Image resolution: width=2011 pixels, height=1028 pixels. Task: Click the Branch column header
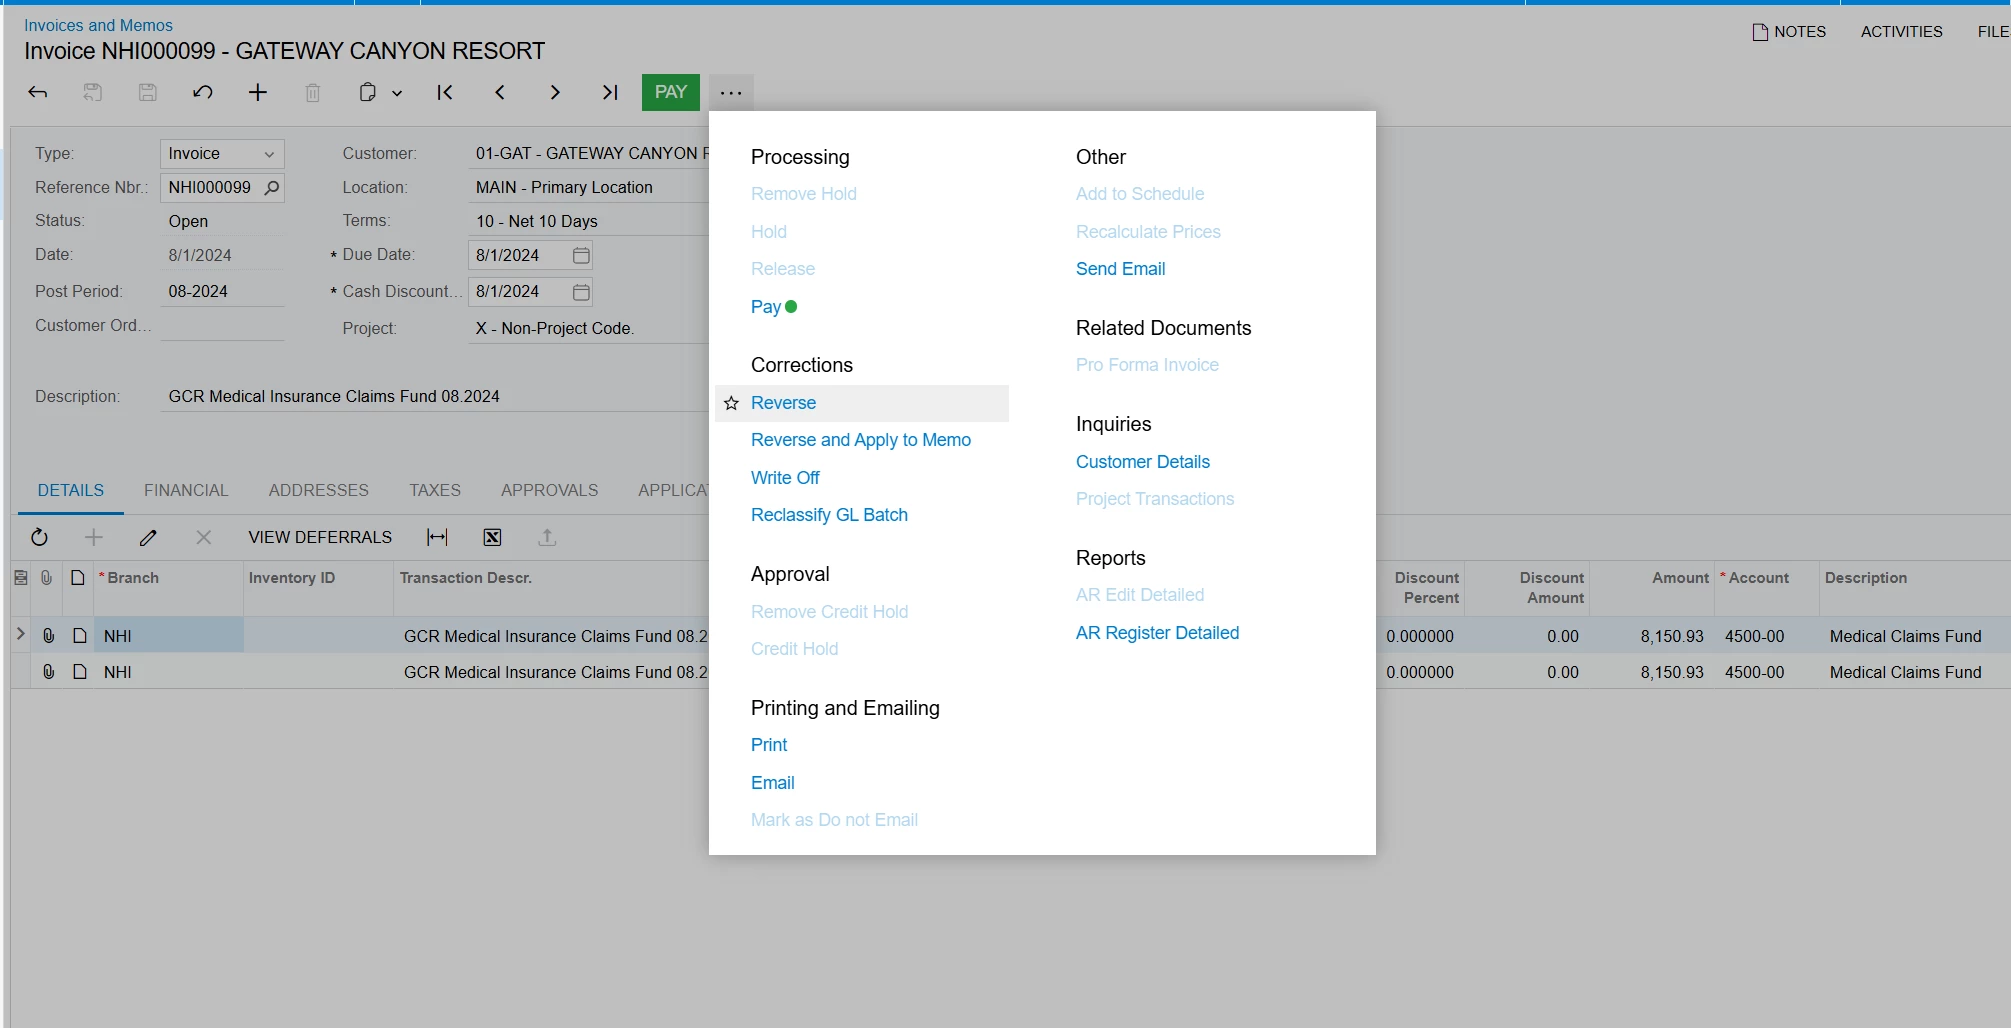[x=133, y=578]
